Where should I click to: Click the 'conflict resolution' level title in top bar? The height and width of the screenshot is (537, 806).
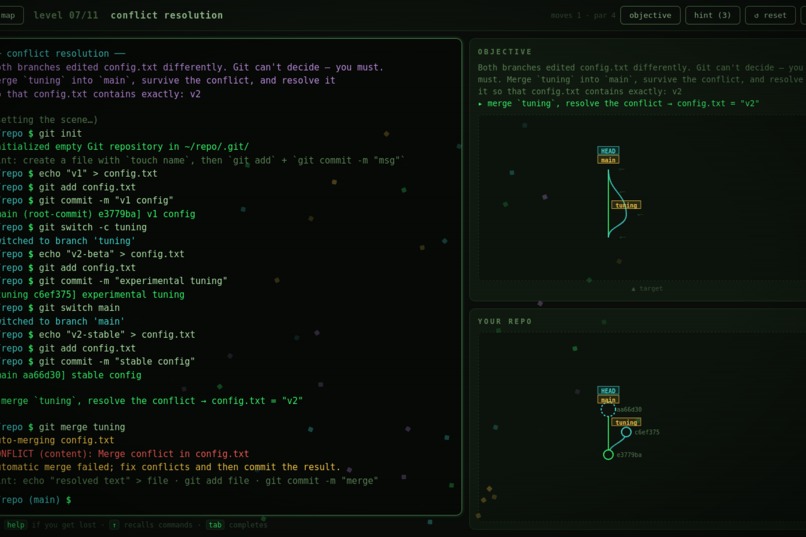pos(167,15)
